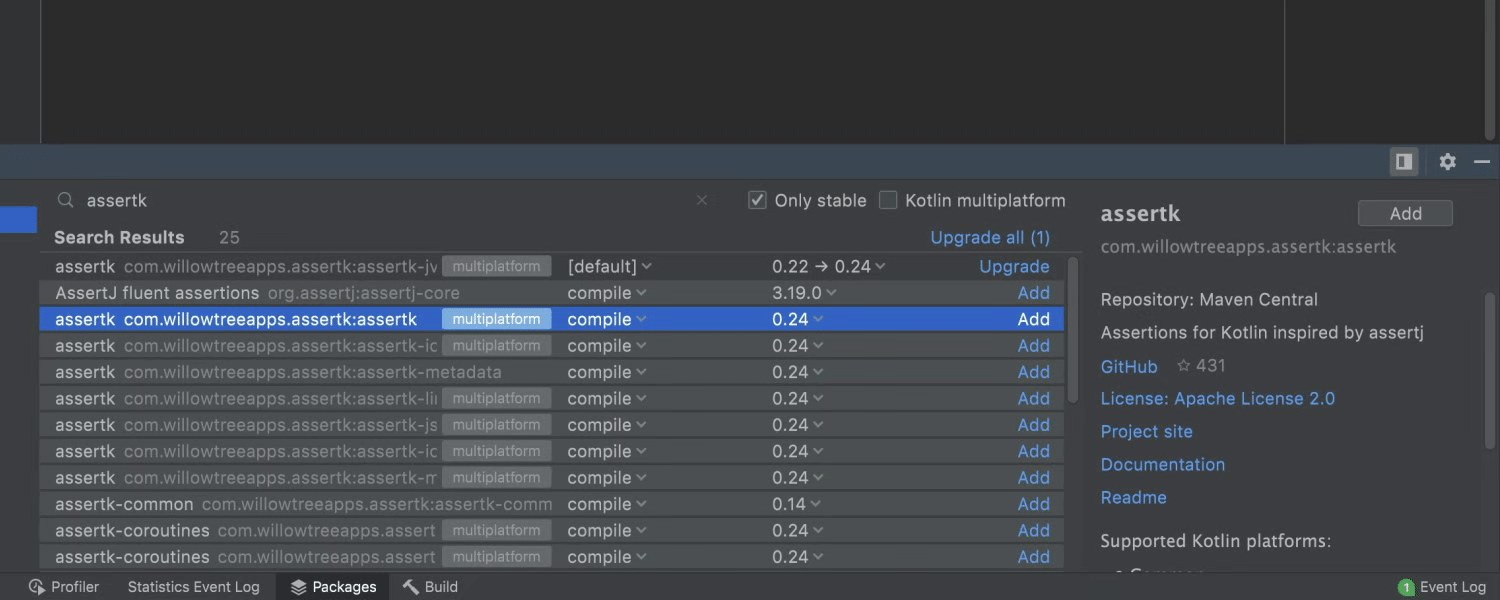Click the search results list scrollbar
The height and width of the screenshot is (600, 1500).
coord(1073,330)
